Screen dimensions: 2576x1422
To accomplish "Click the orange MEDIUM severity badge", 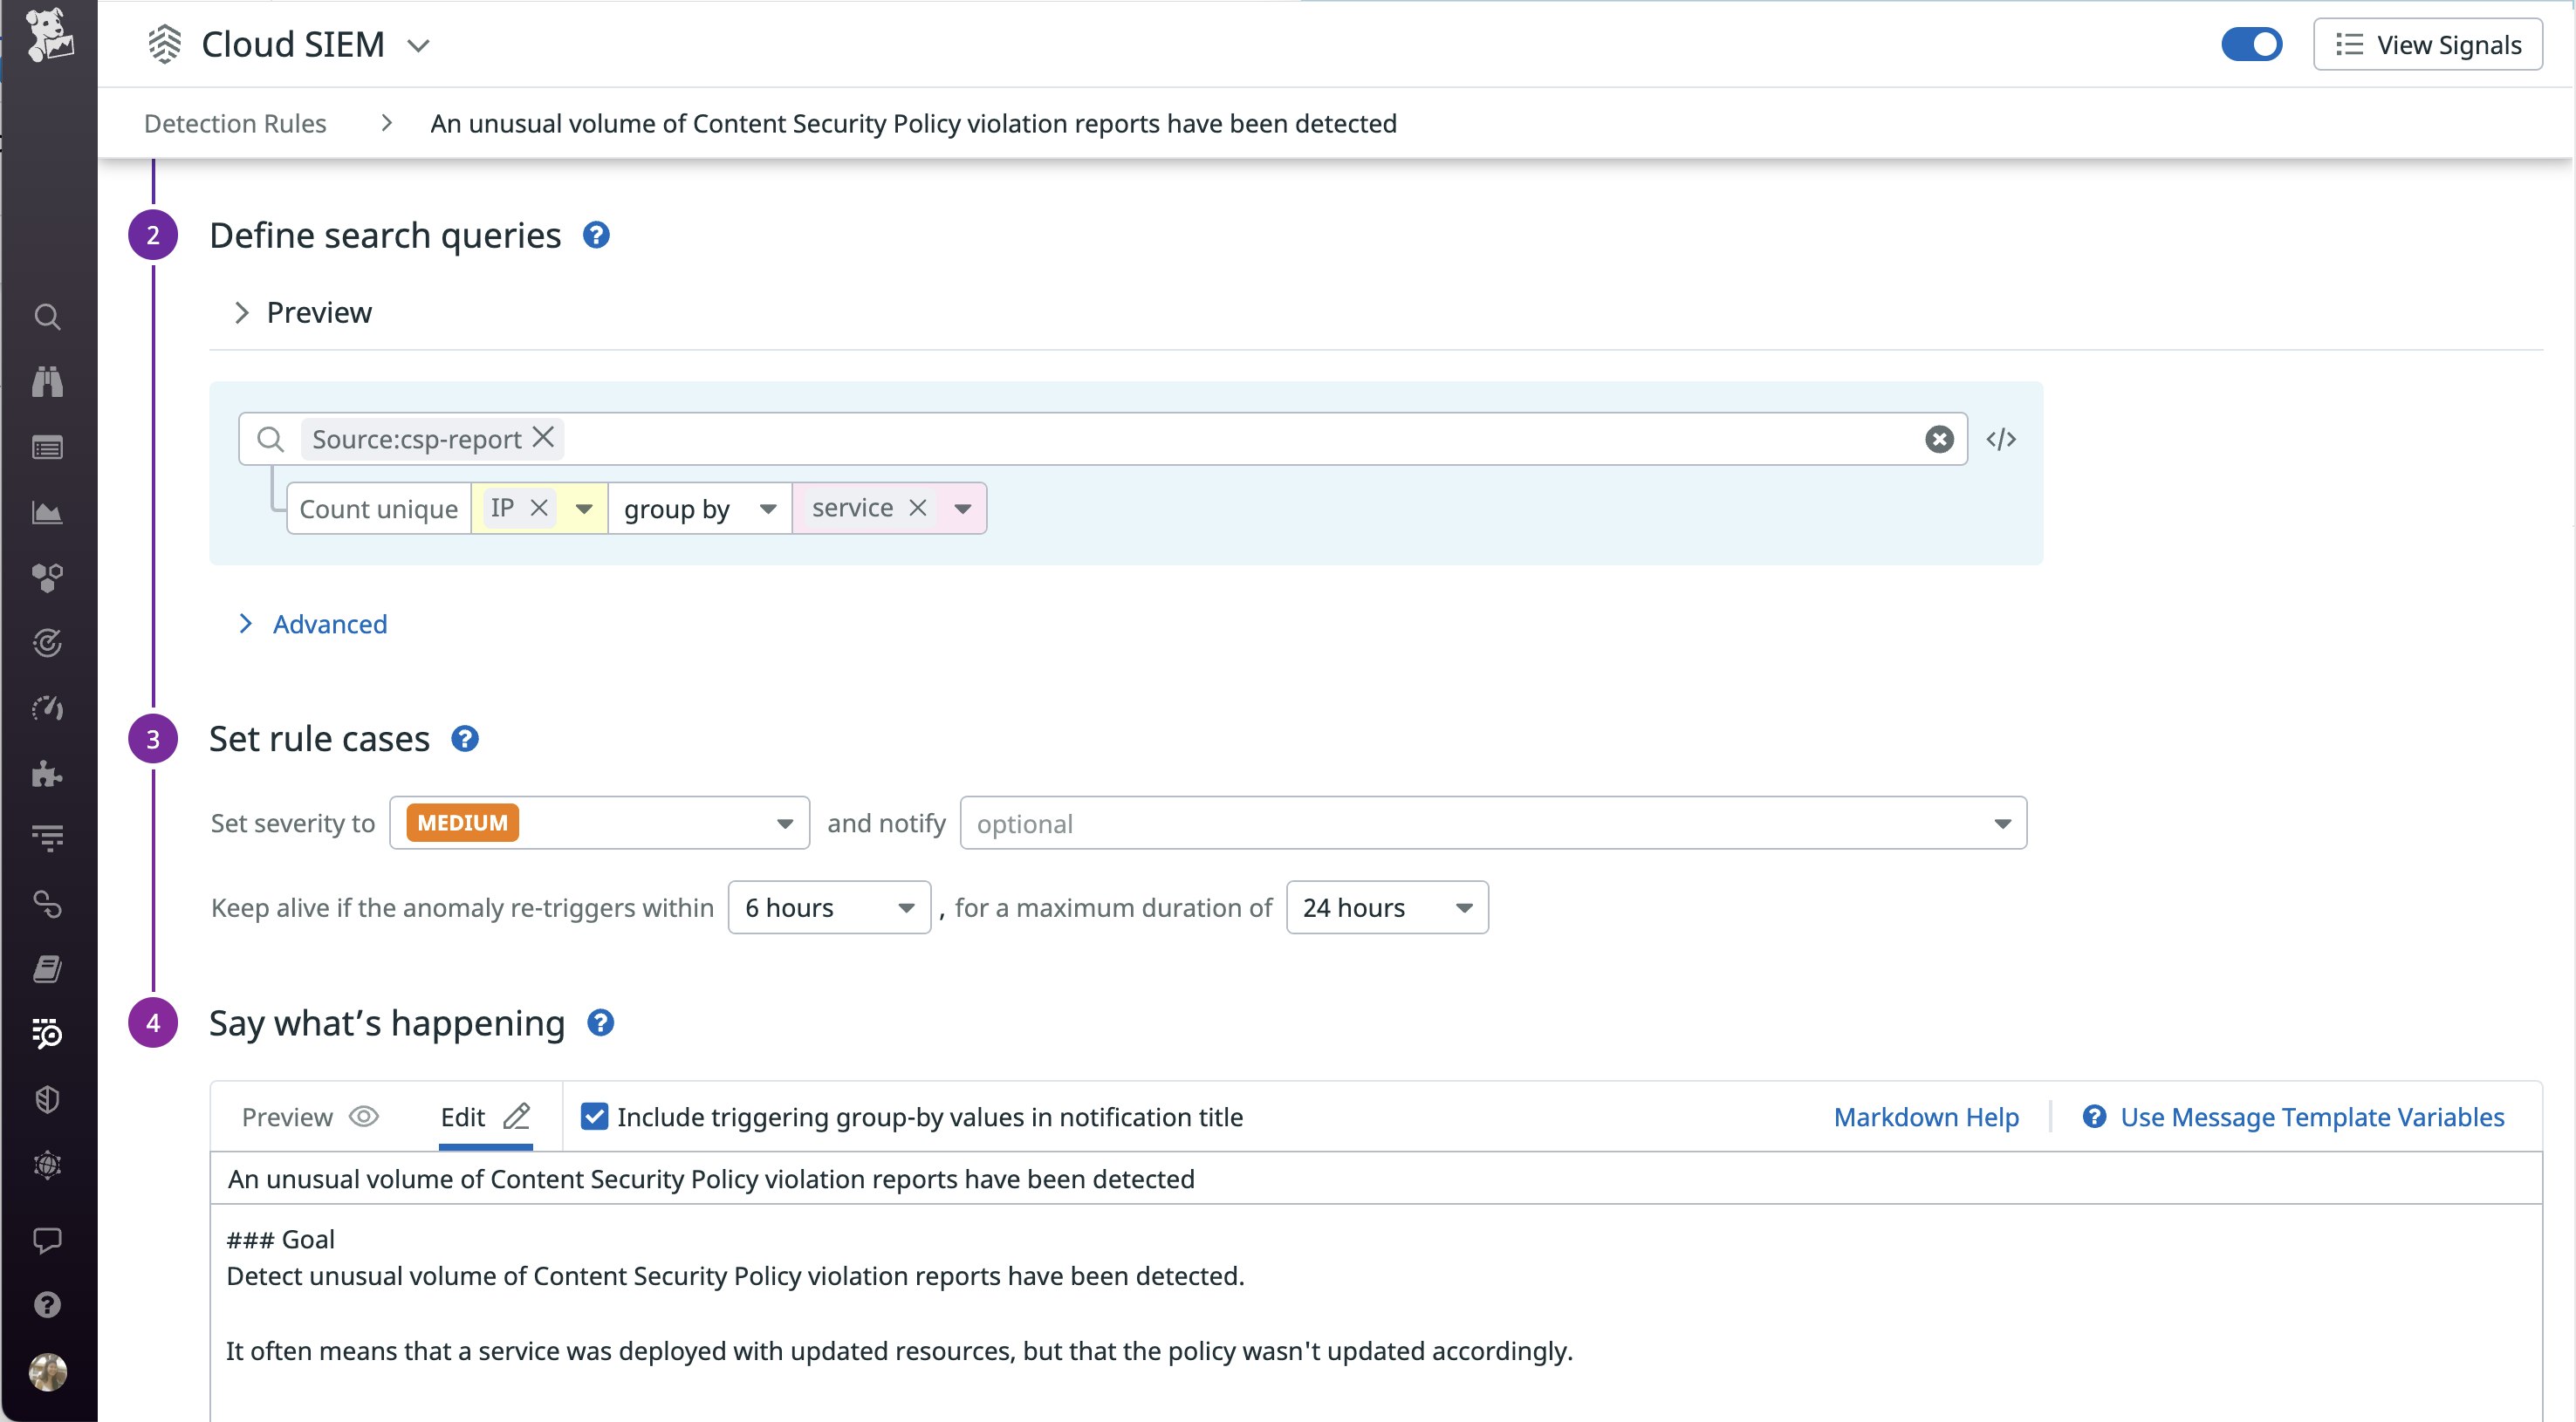I will coord(459,822).
